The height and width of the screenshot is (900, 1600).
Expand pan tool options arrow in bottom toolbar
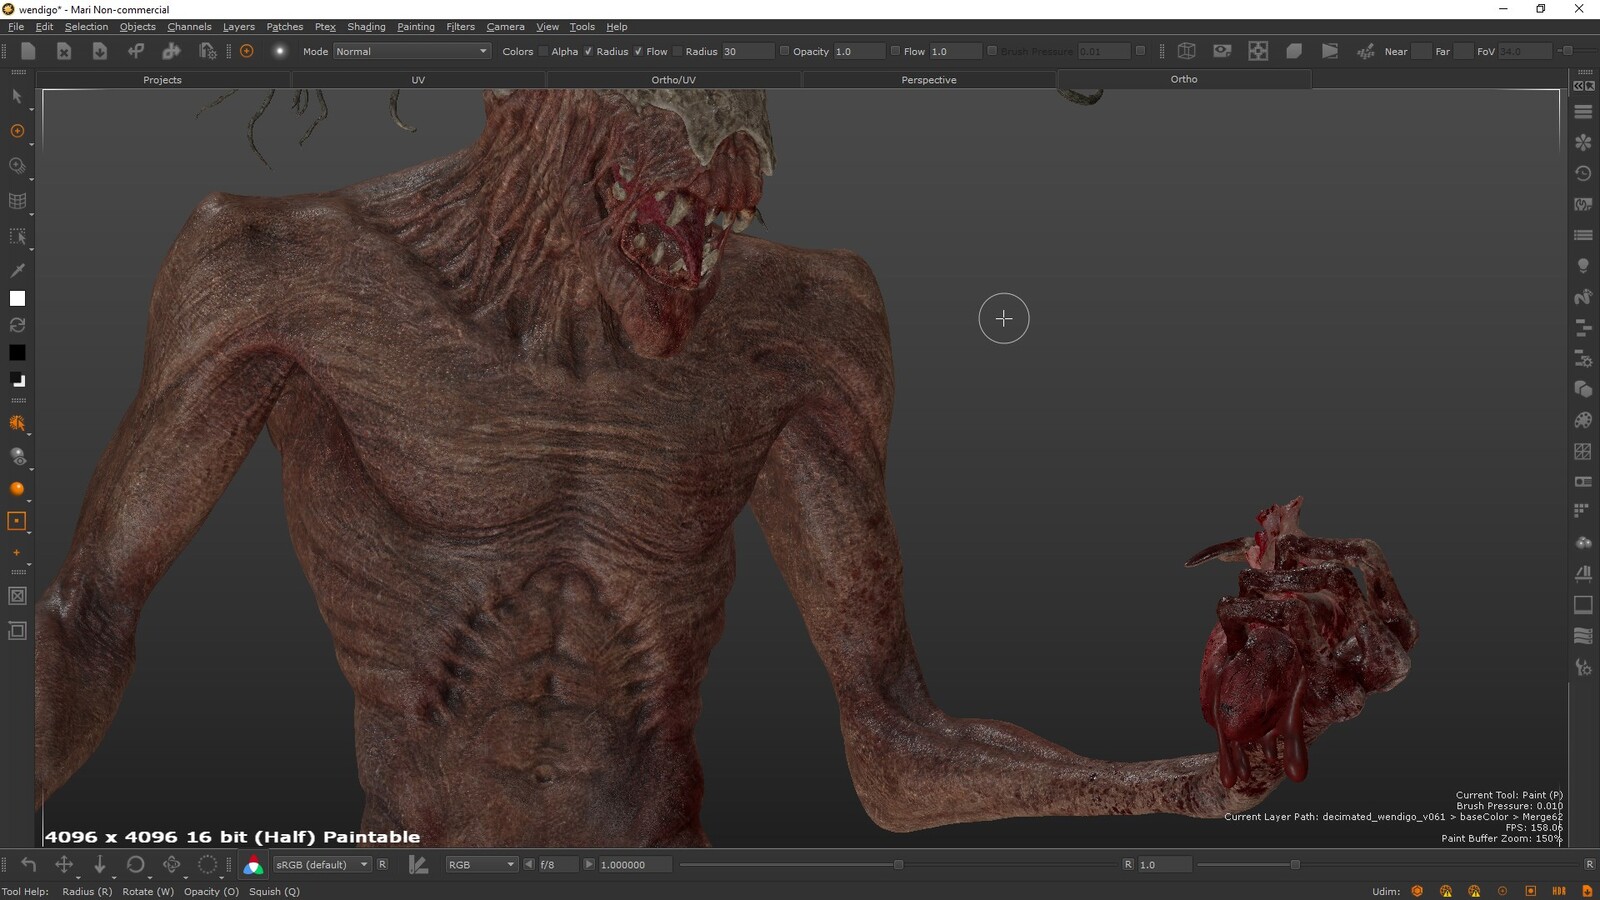pyautogui.click(x=78, y=878)
